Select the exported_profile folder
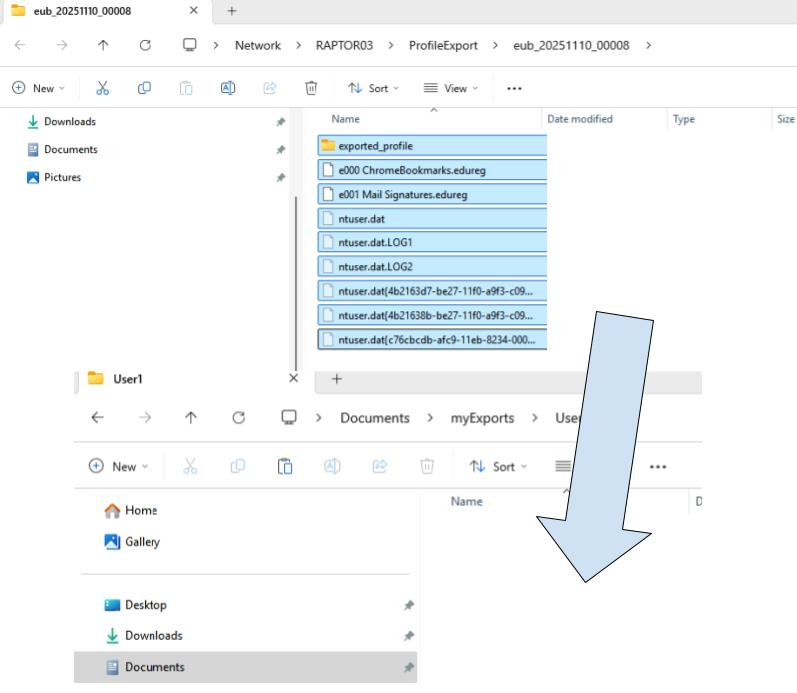Image resolution: width=797 pixels, height=693 pixels. click(x=375, y=146)
